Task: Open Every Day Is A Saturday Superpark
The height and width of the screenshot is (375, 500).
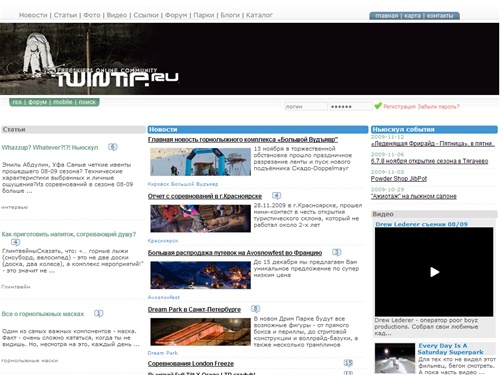Action: tap(450, 349)
